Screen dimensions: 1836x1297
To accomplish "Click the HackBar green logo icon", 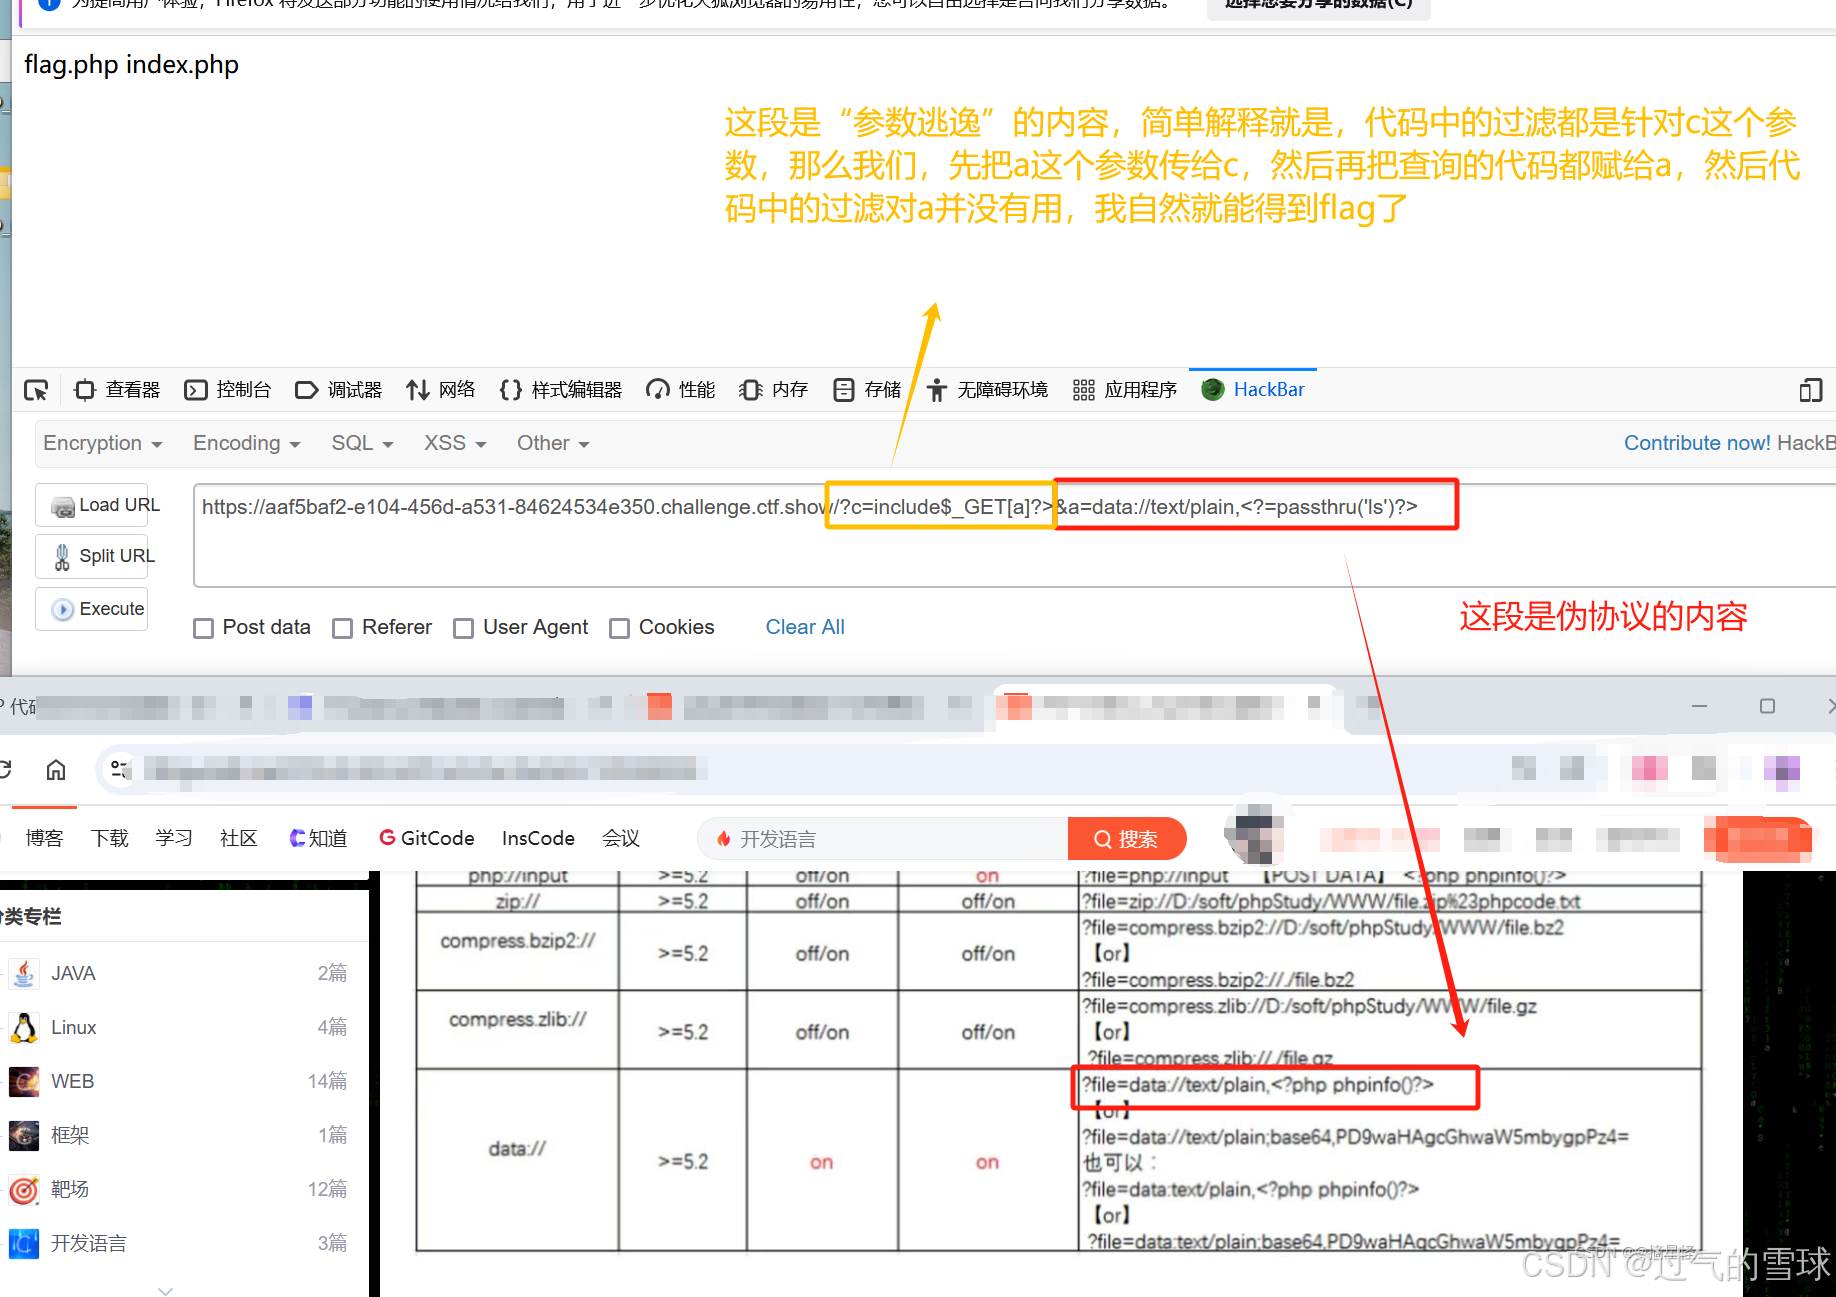I will click(x=1212, y=389).
